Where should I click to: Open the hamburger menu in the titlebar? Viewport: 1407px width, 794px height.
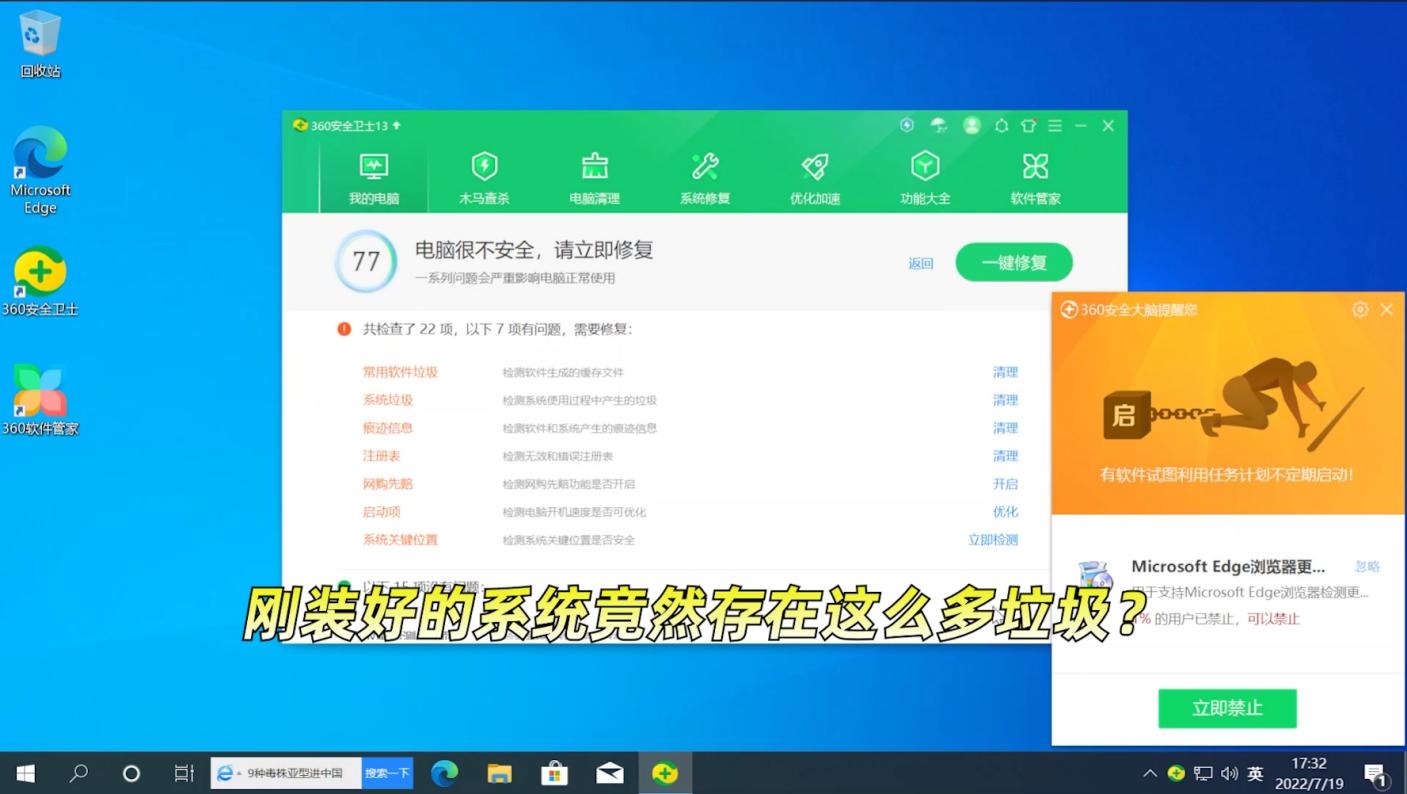(x=1054, y=125)
